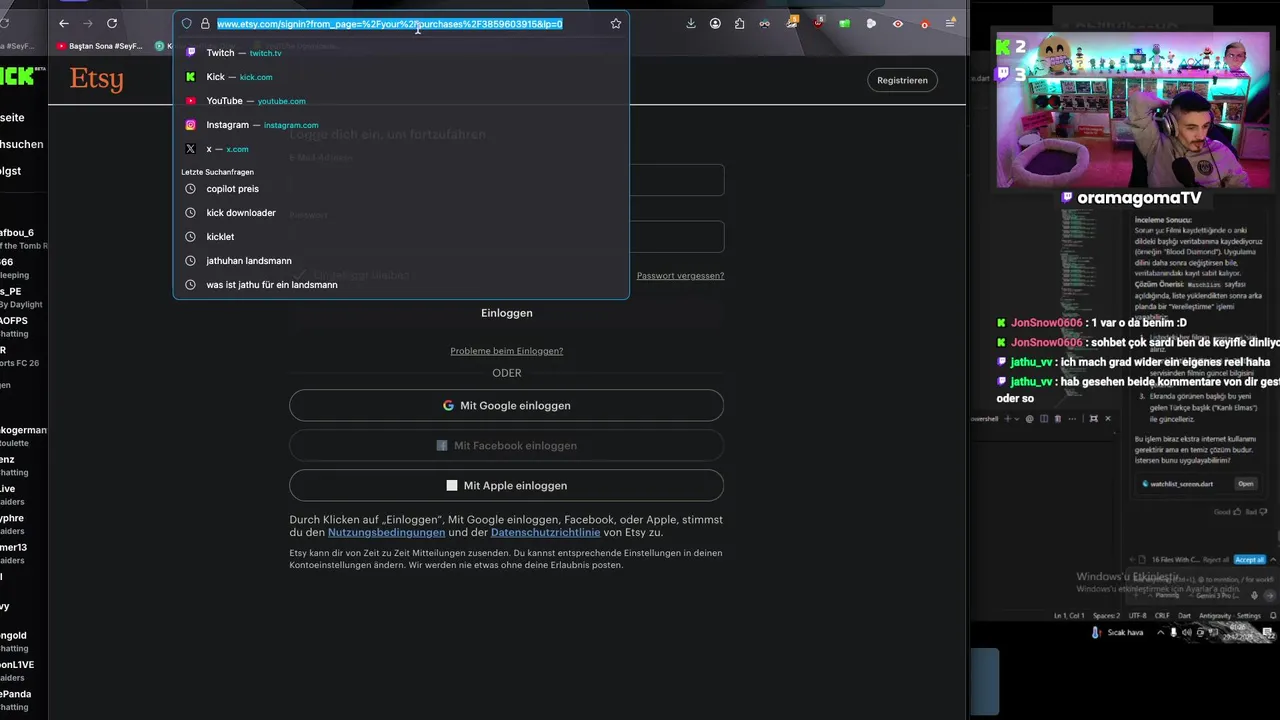
Task: Click the padlock site info icon
Action: pyautogui.click(x=205, y=23)
